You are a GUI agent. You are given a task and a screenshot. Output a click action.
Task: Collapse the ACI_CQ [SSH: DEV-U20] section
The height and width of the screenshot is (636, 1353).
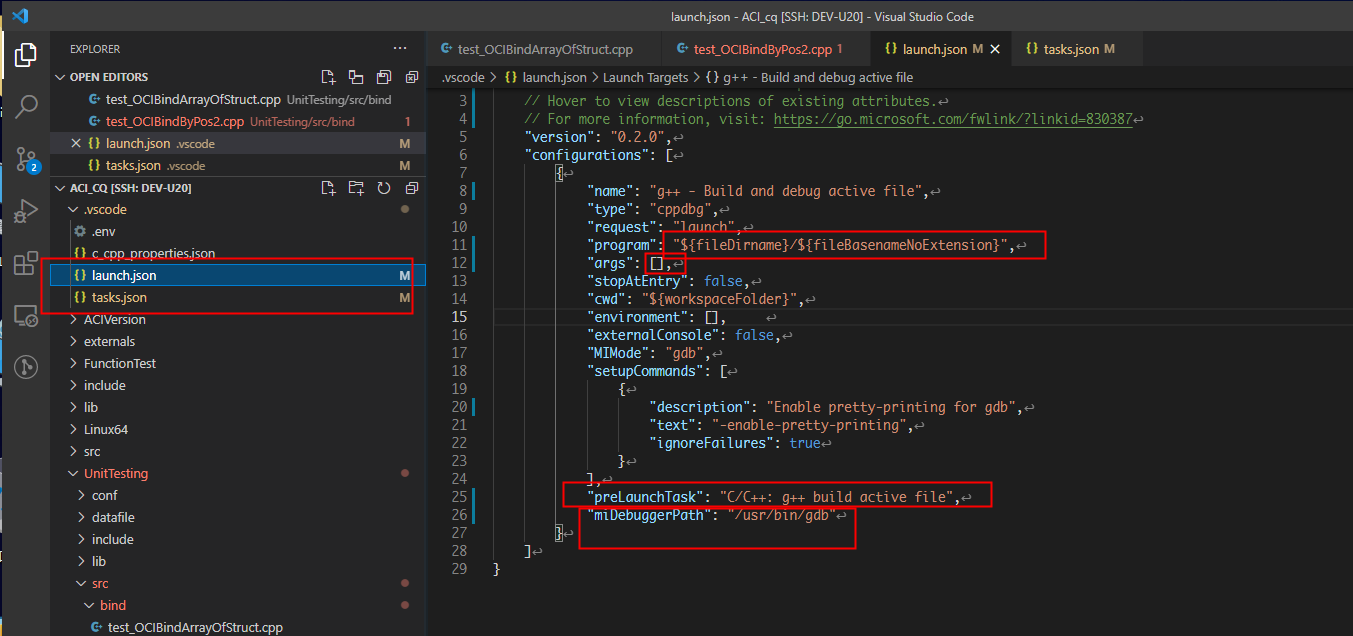(x=60, y=187)
